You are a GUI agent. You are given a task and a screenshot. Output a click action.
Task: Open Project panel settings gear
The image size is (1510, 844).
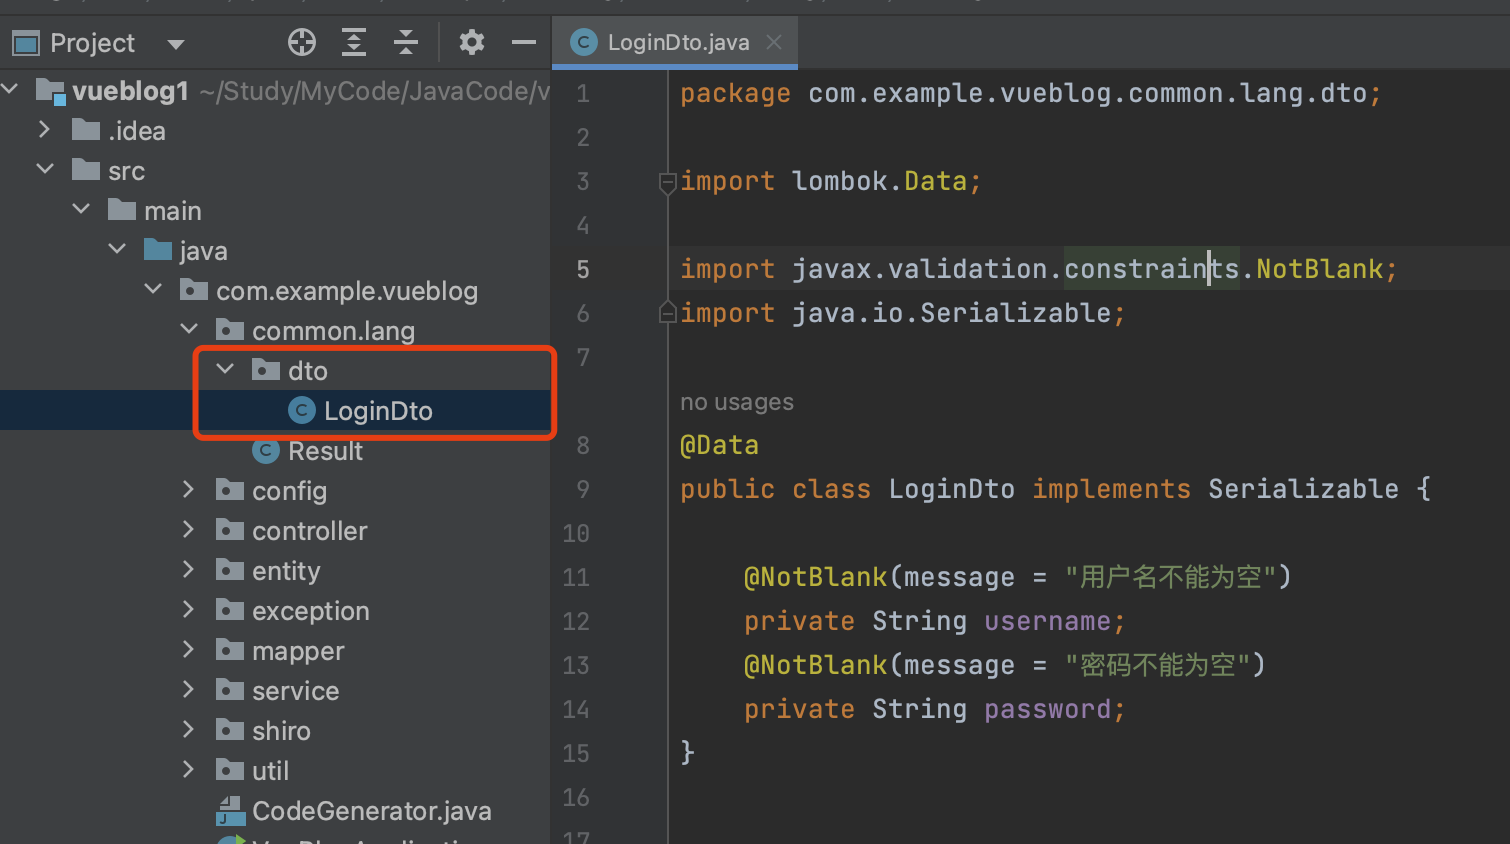pos(471,42)
